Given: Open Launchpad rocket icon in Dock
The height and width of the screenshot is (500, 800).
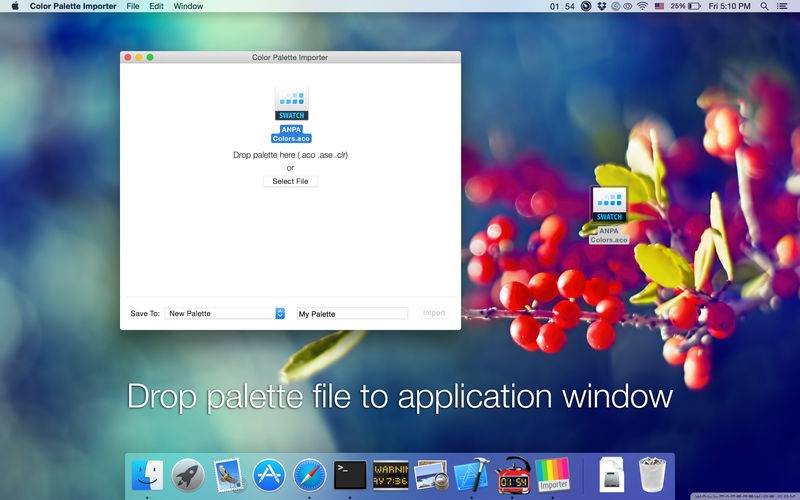Looking at the screenshot, I should click(x=188, y=475).
